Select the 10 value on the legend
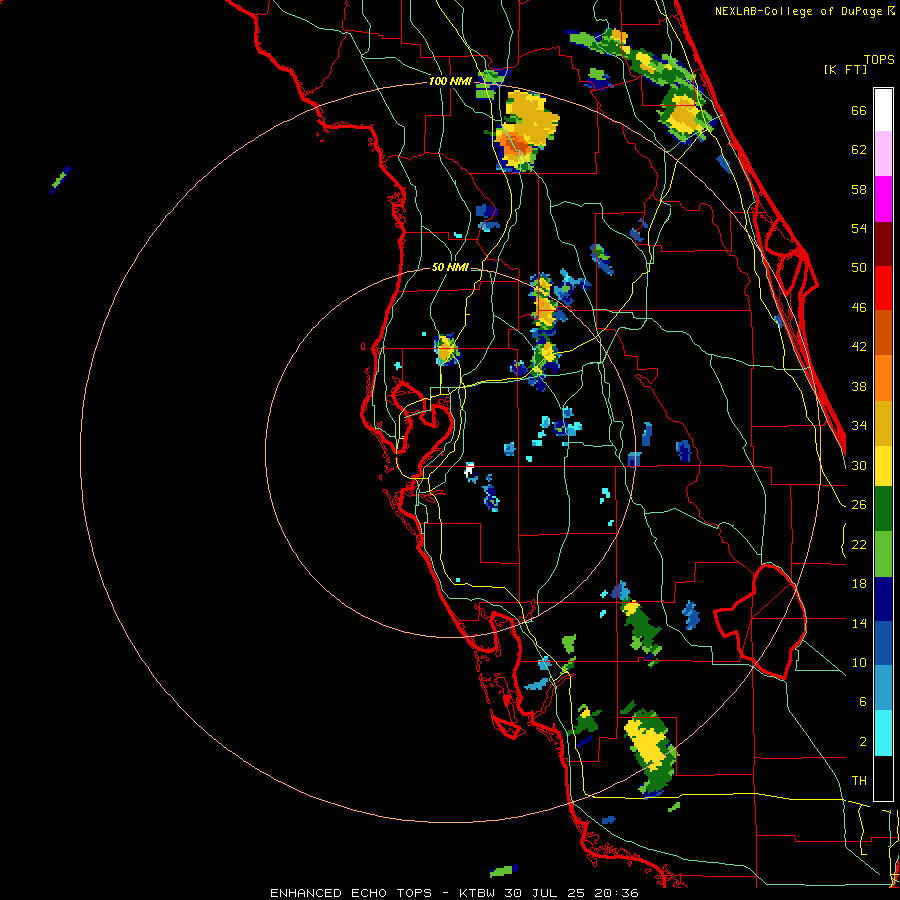Image resolution: width=900 pixels, height=900 pixels. click(859, 662)
